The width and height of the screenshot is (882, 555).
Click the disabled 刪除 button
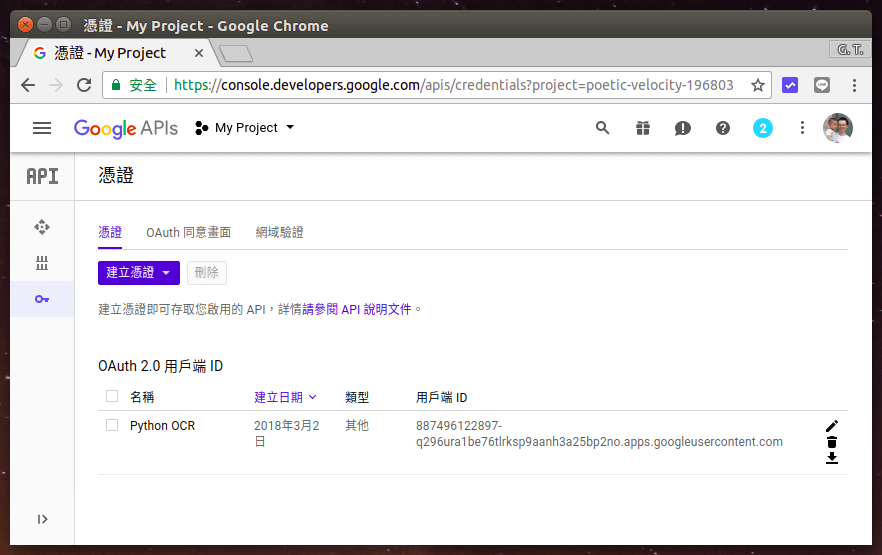pyautogui.click(x=206, y=273)
